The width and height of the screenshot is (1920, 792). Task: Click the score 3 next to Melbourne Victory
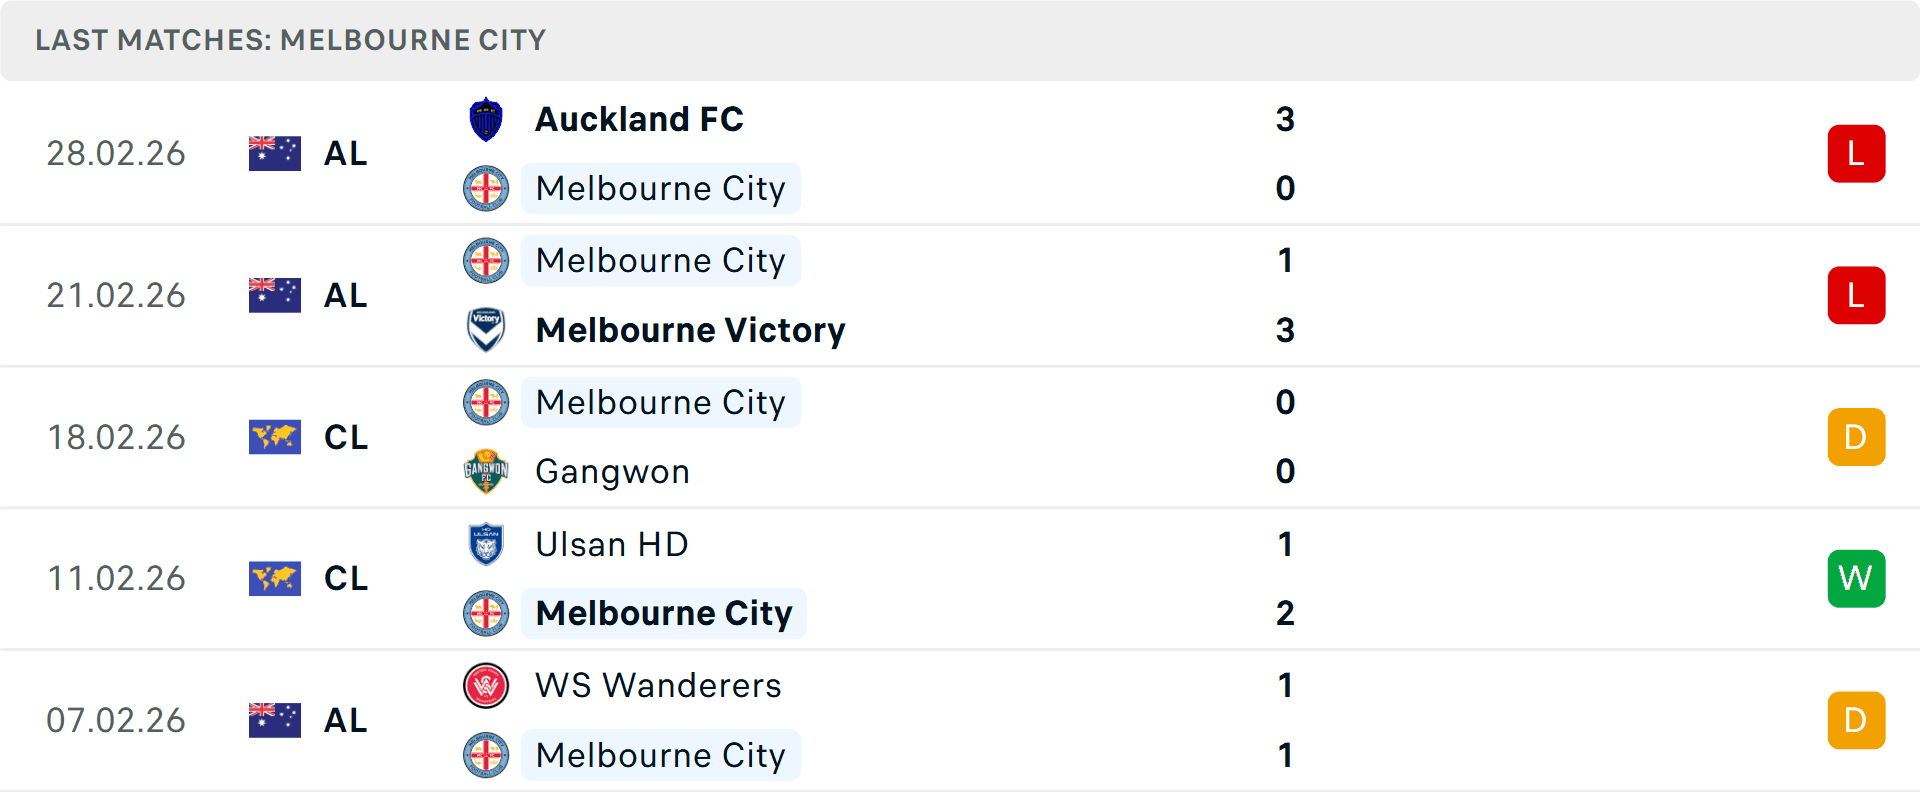pos(1286,330)
